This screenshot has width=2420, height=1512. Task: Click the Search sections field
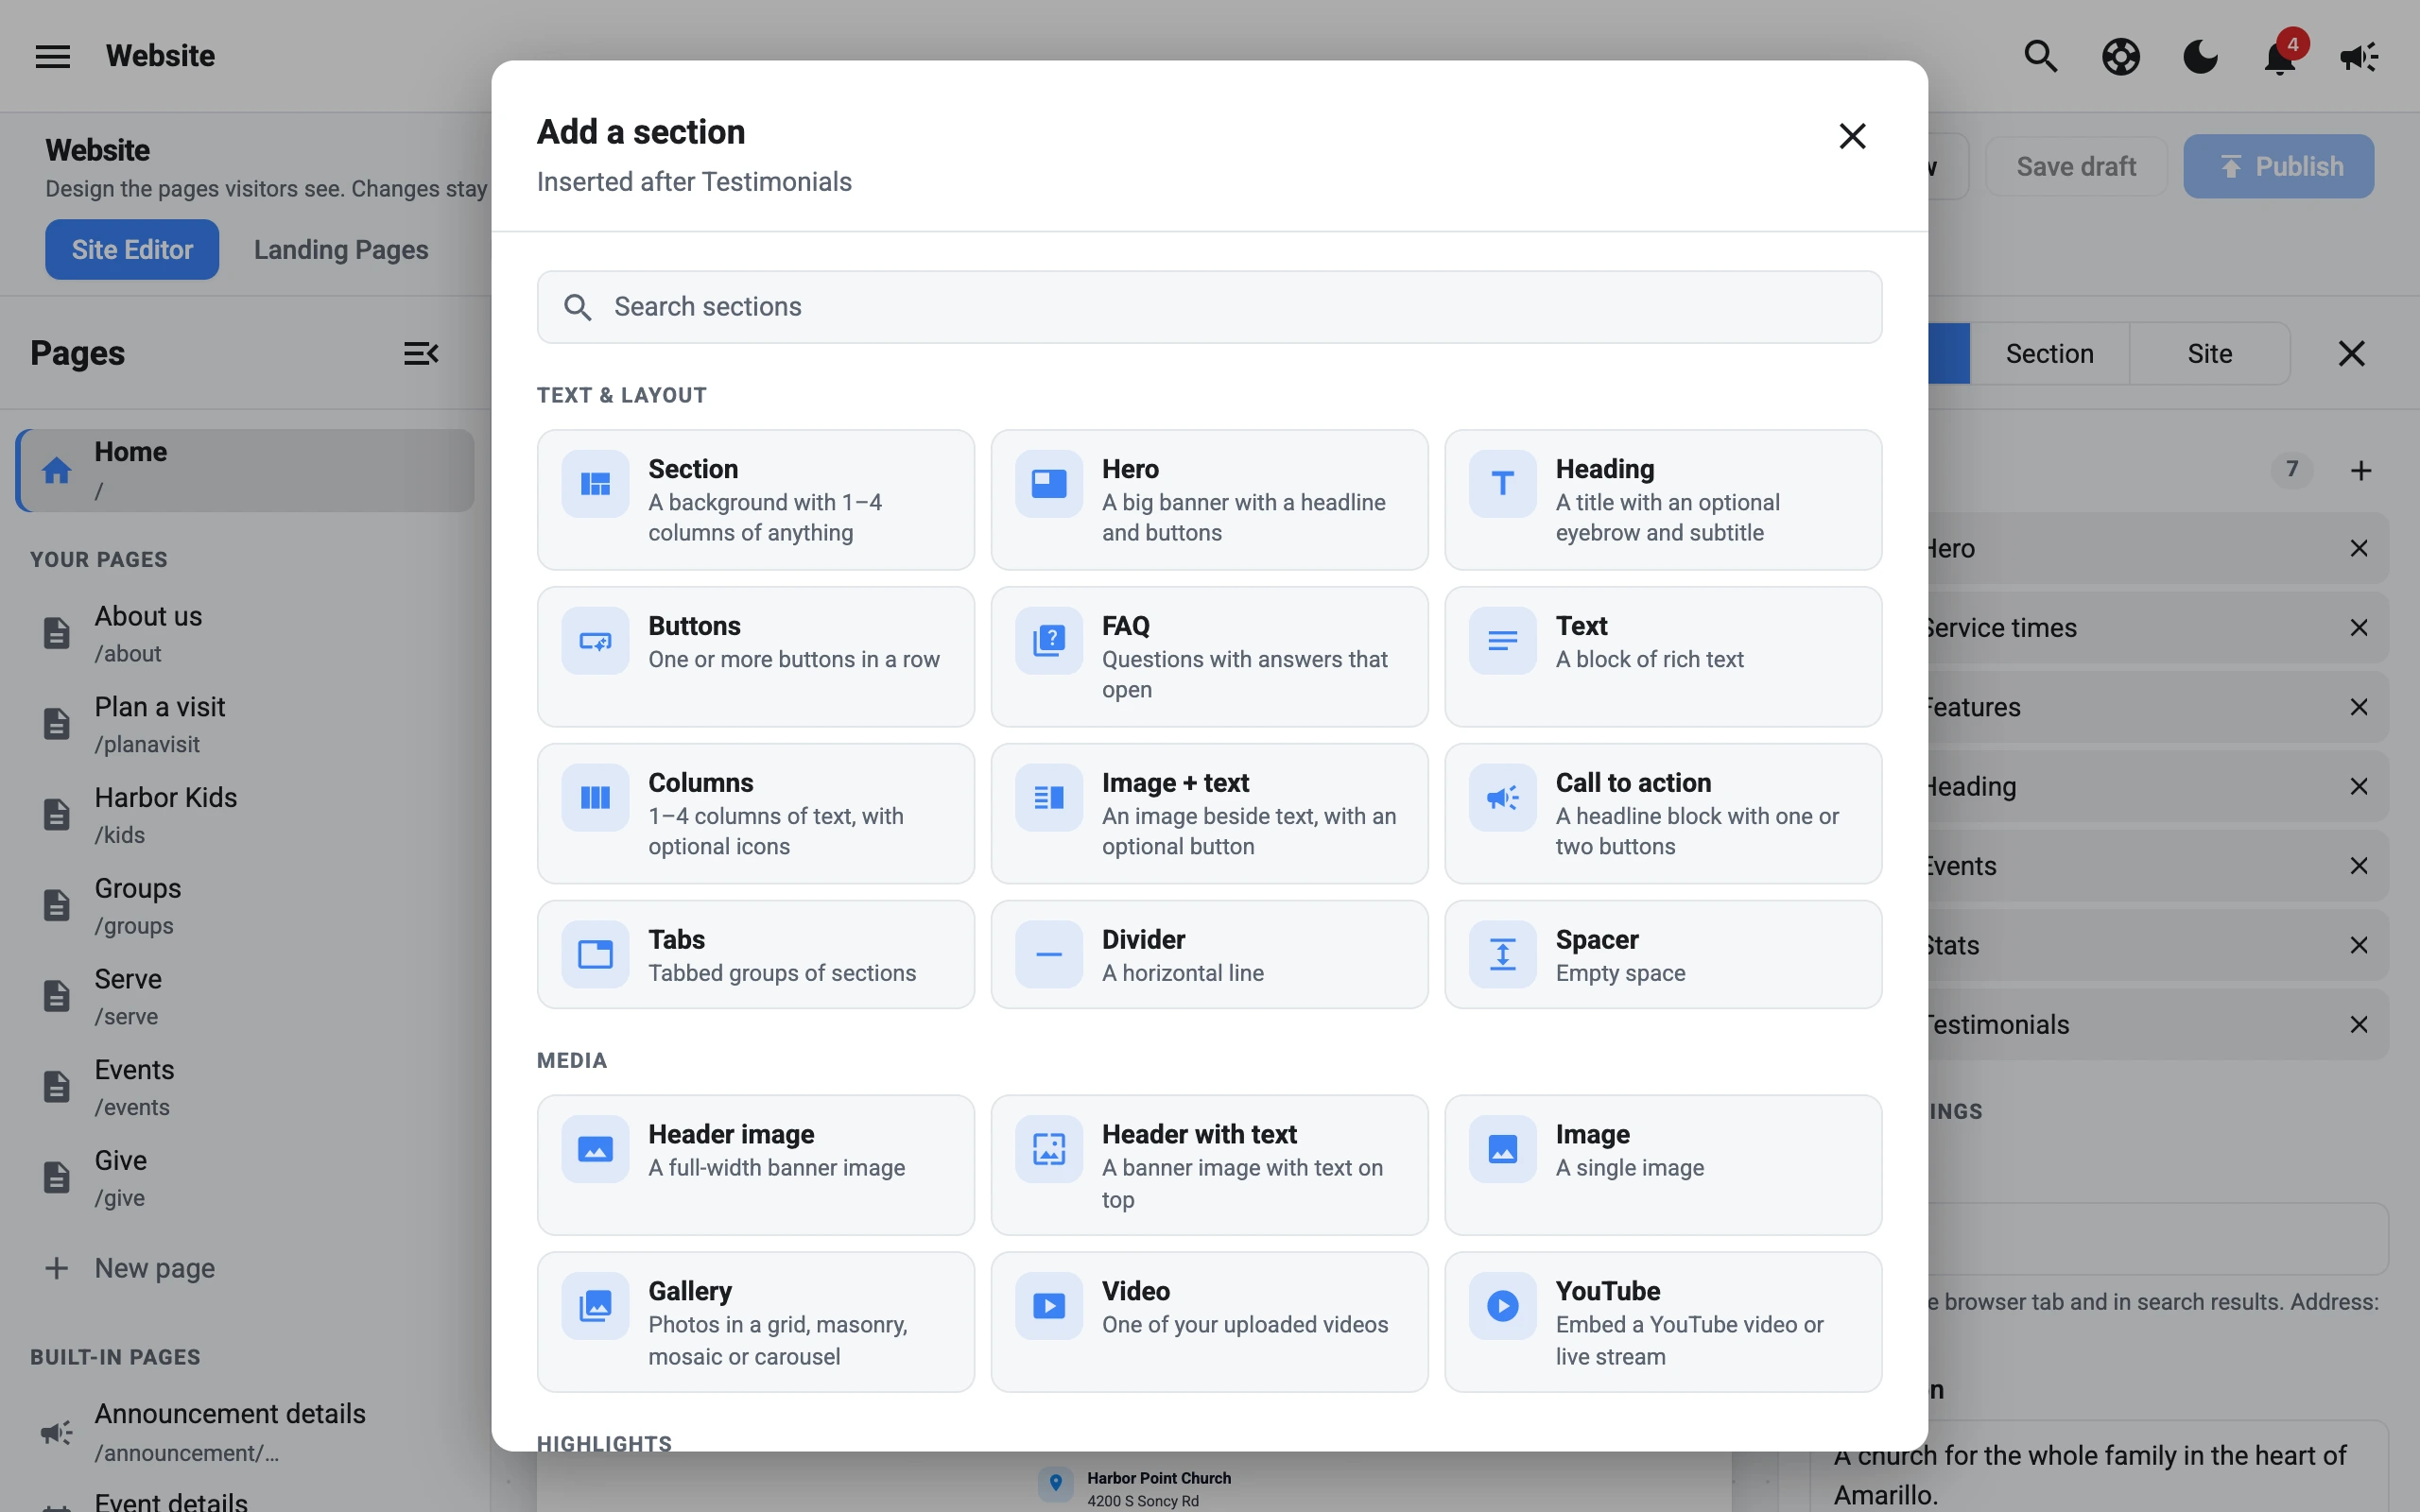coord(1209,307)
